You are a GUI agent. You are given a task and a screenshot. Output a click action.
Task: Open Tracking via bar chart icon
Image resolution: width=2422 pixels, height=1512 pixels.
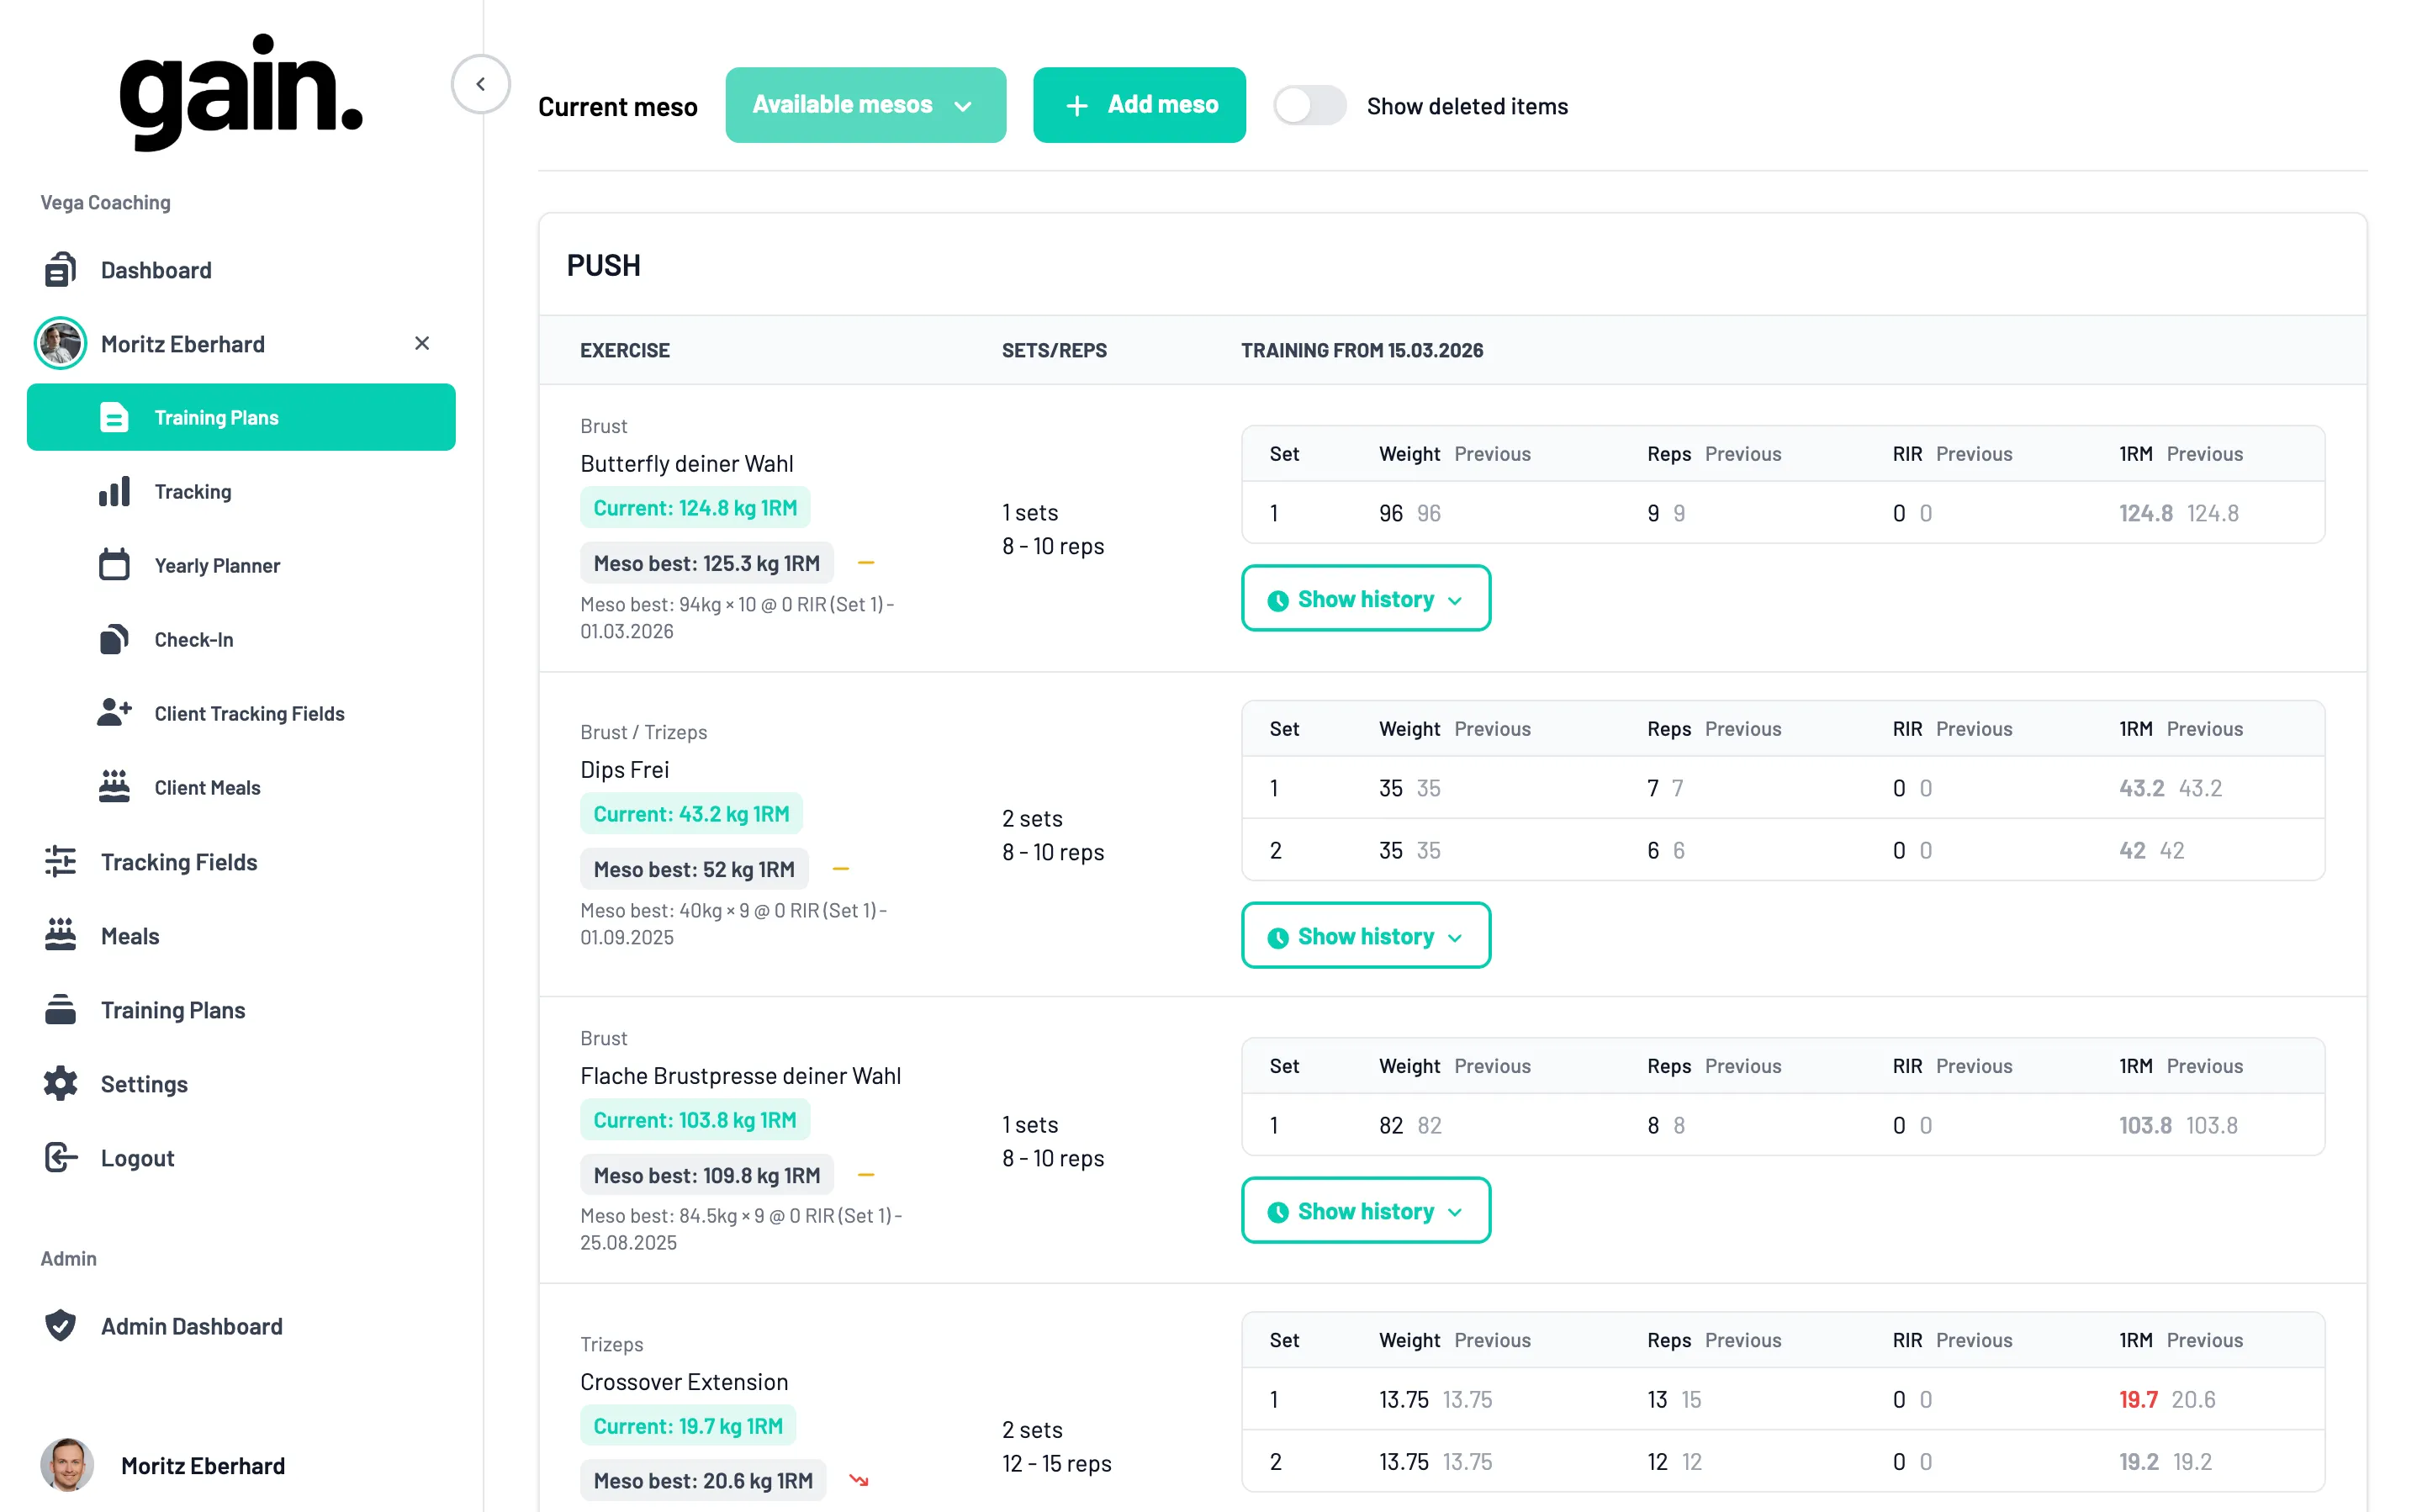[x=114, y=491]
